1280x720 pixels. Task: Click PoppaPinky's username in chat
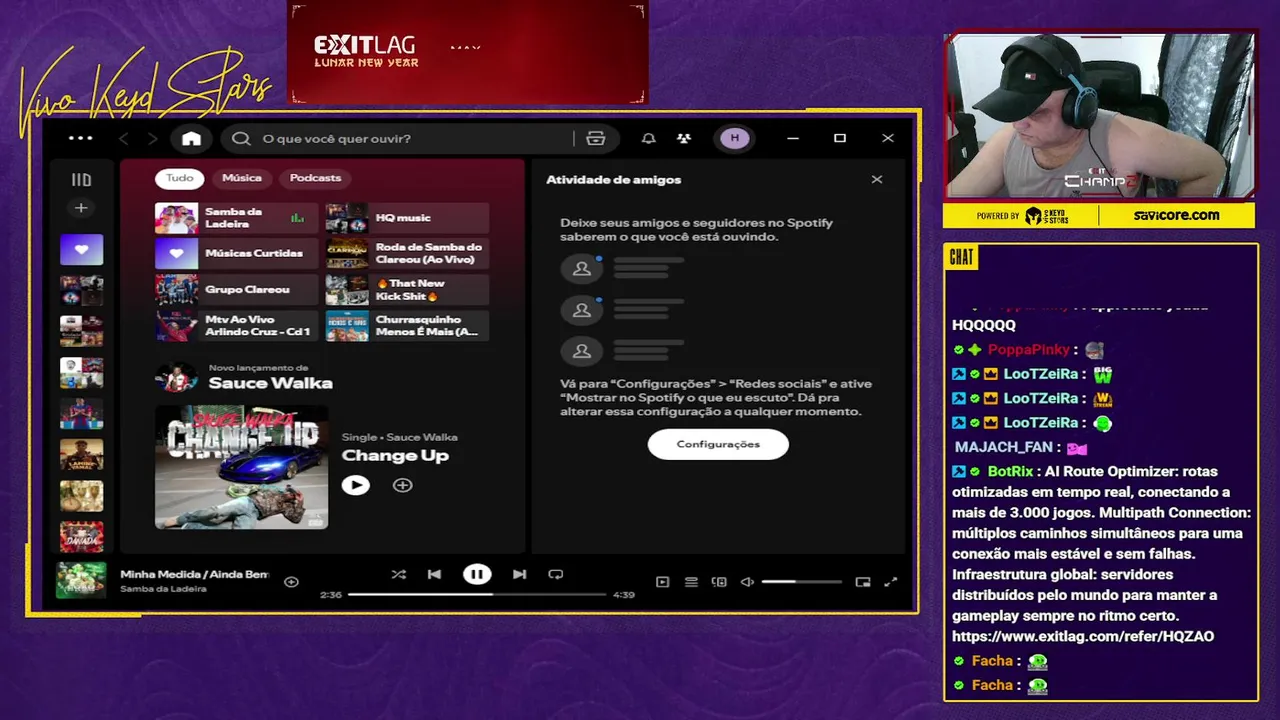click(x=1029, y=350)
